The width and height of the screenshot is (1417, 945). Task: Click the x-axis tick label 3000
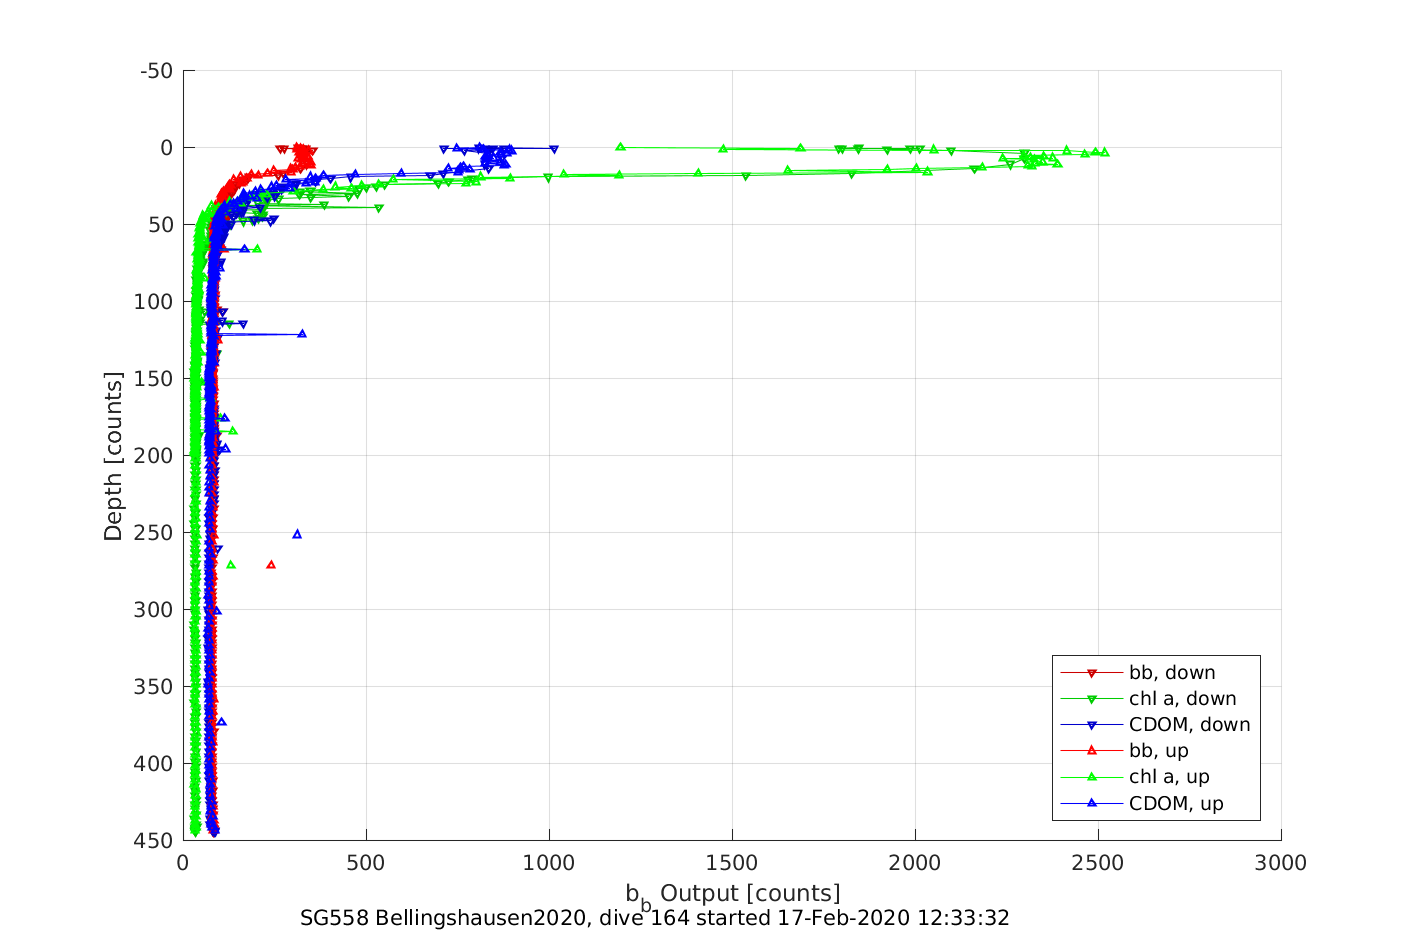(x=1281, y=863)
